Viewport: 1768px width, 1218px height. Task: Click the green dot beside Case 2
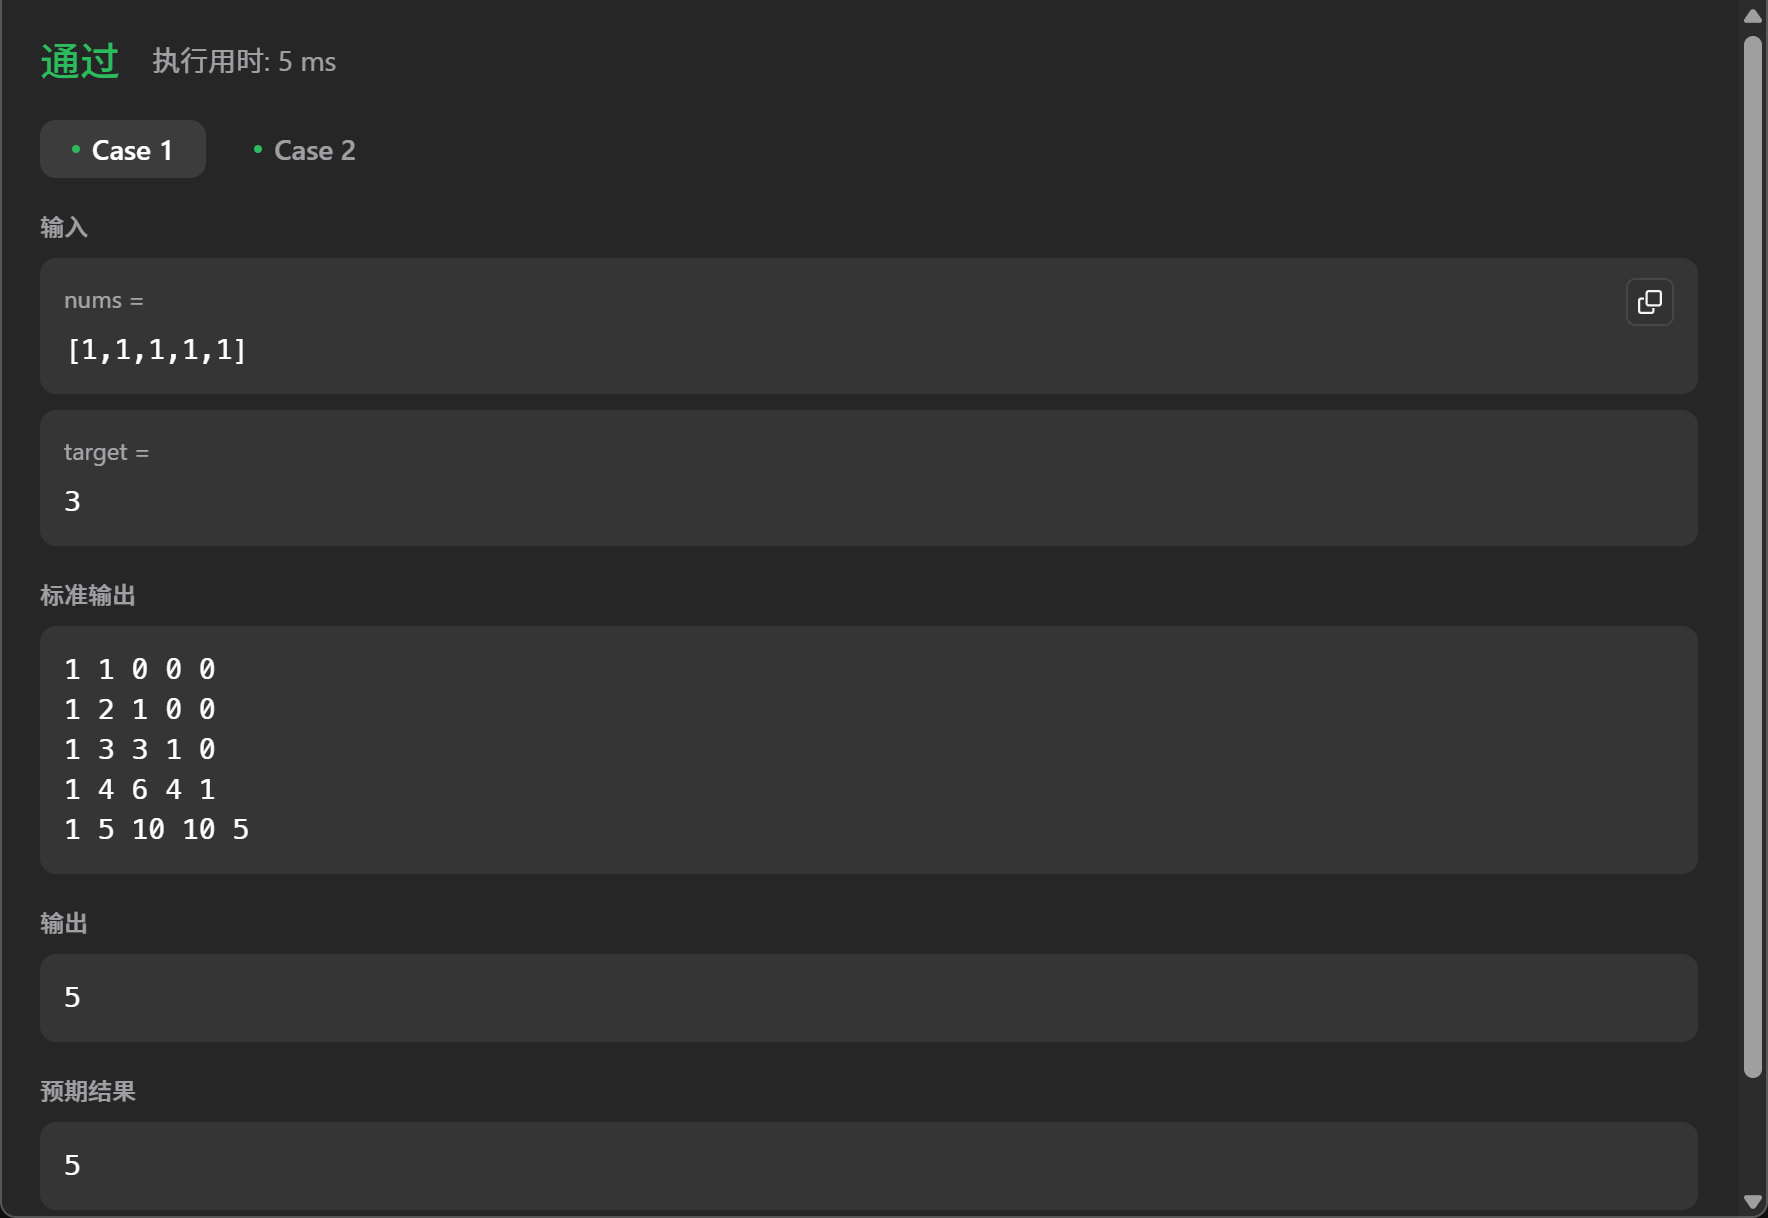258,149
